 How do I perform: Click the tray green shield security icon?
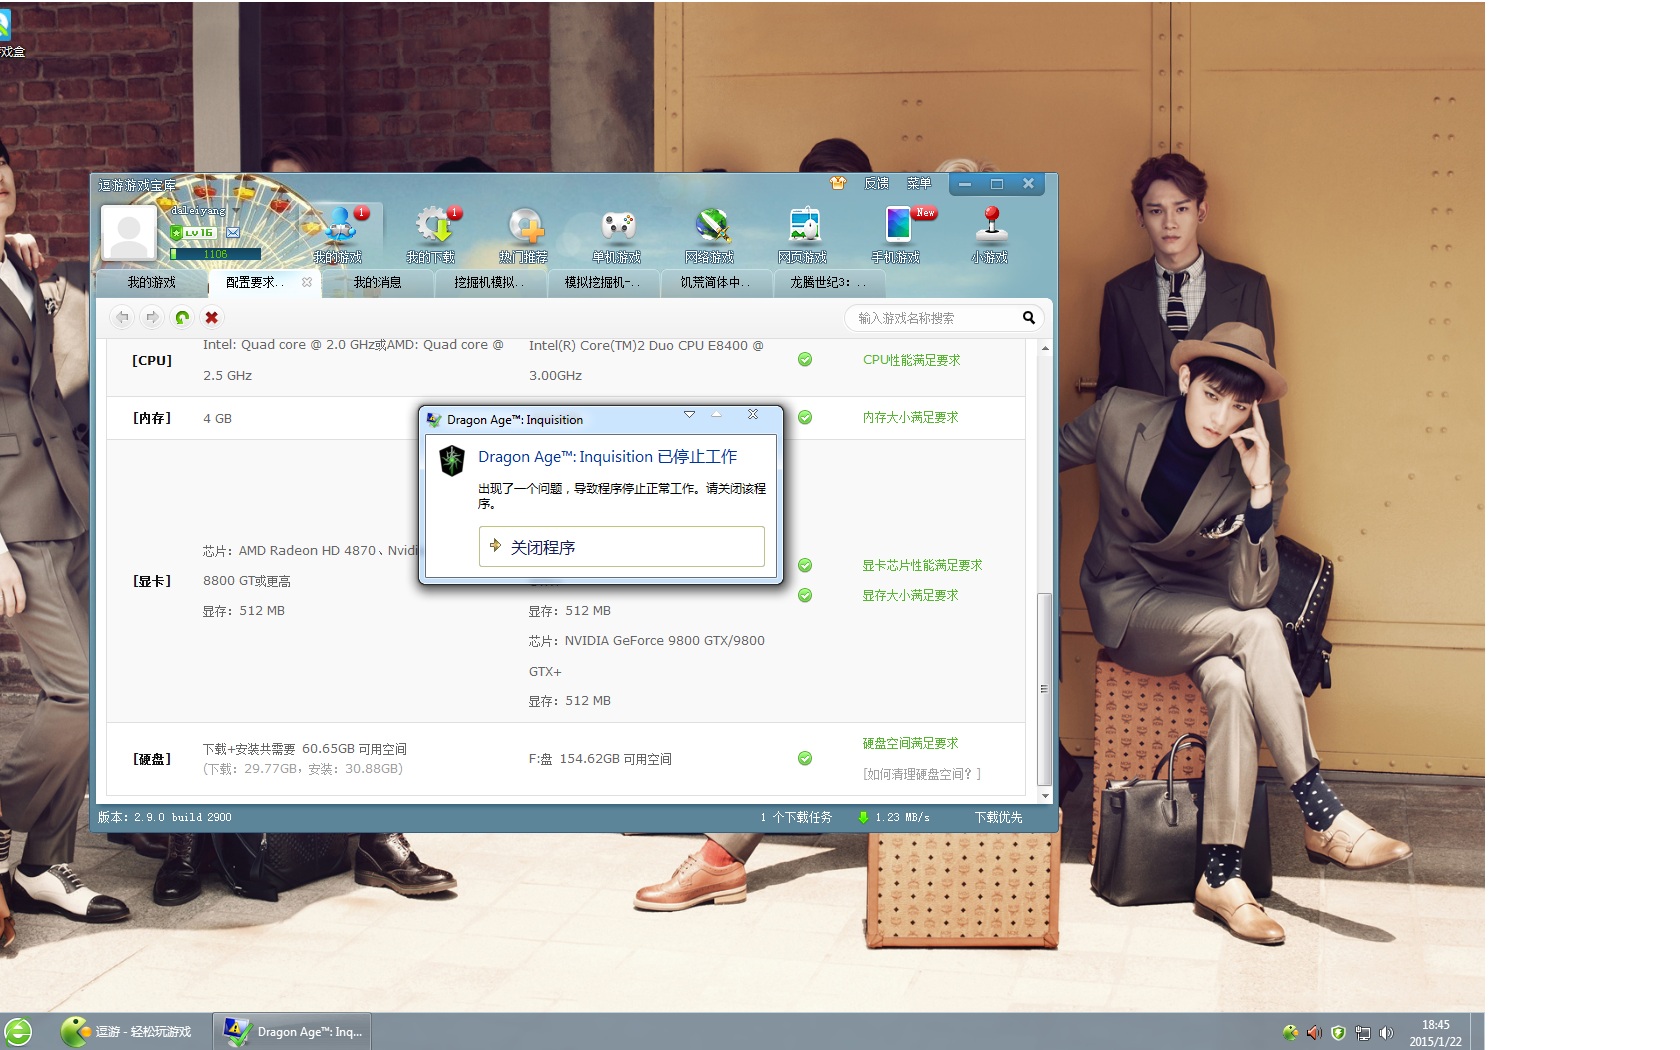point(1338,1033)
